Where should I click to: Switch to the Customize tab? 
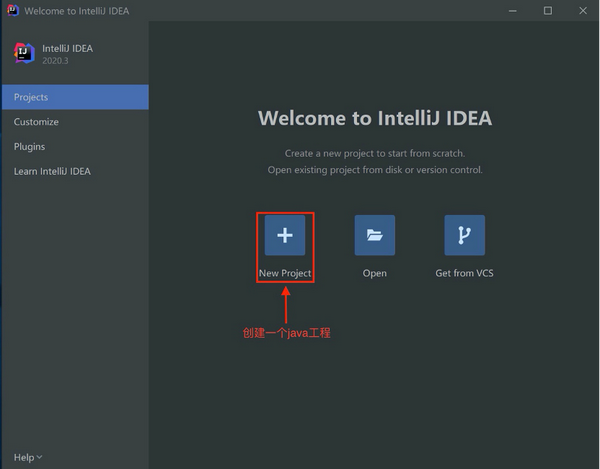point(36,122)
